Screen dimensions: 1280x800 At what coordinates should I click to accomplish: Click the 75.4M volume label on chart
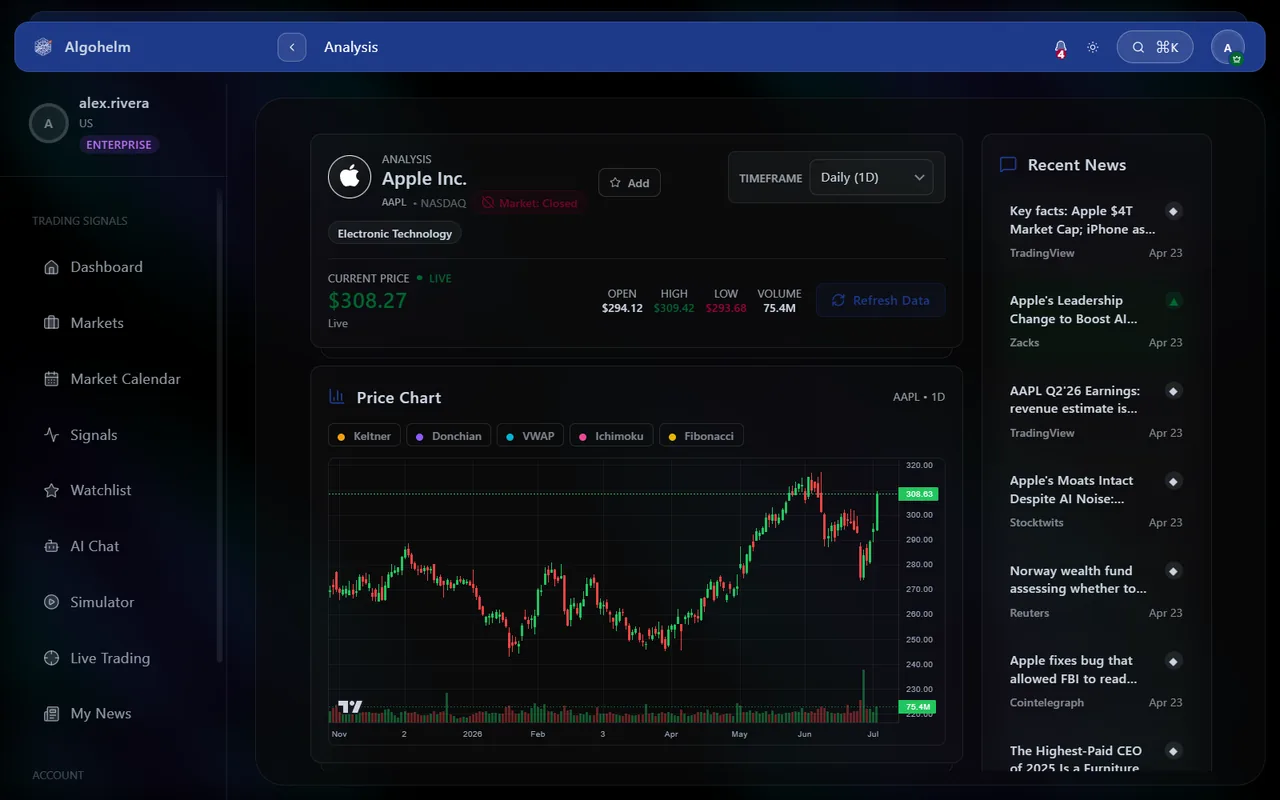pos(918,707)
